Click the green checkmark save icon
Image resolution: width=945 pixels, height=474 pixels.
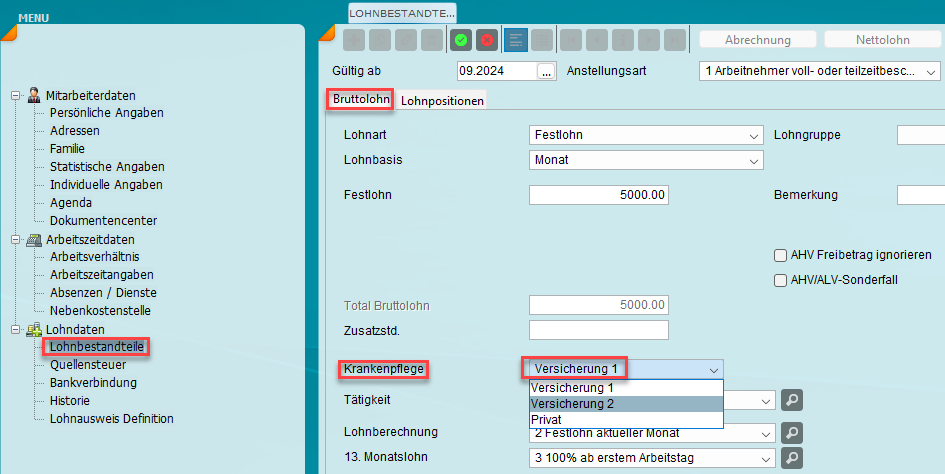(461, 40)
